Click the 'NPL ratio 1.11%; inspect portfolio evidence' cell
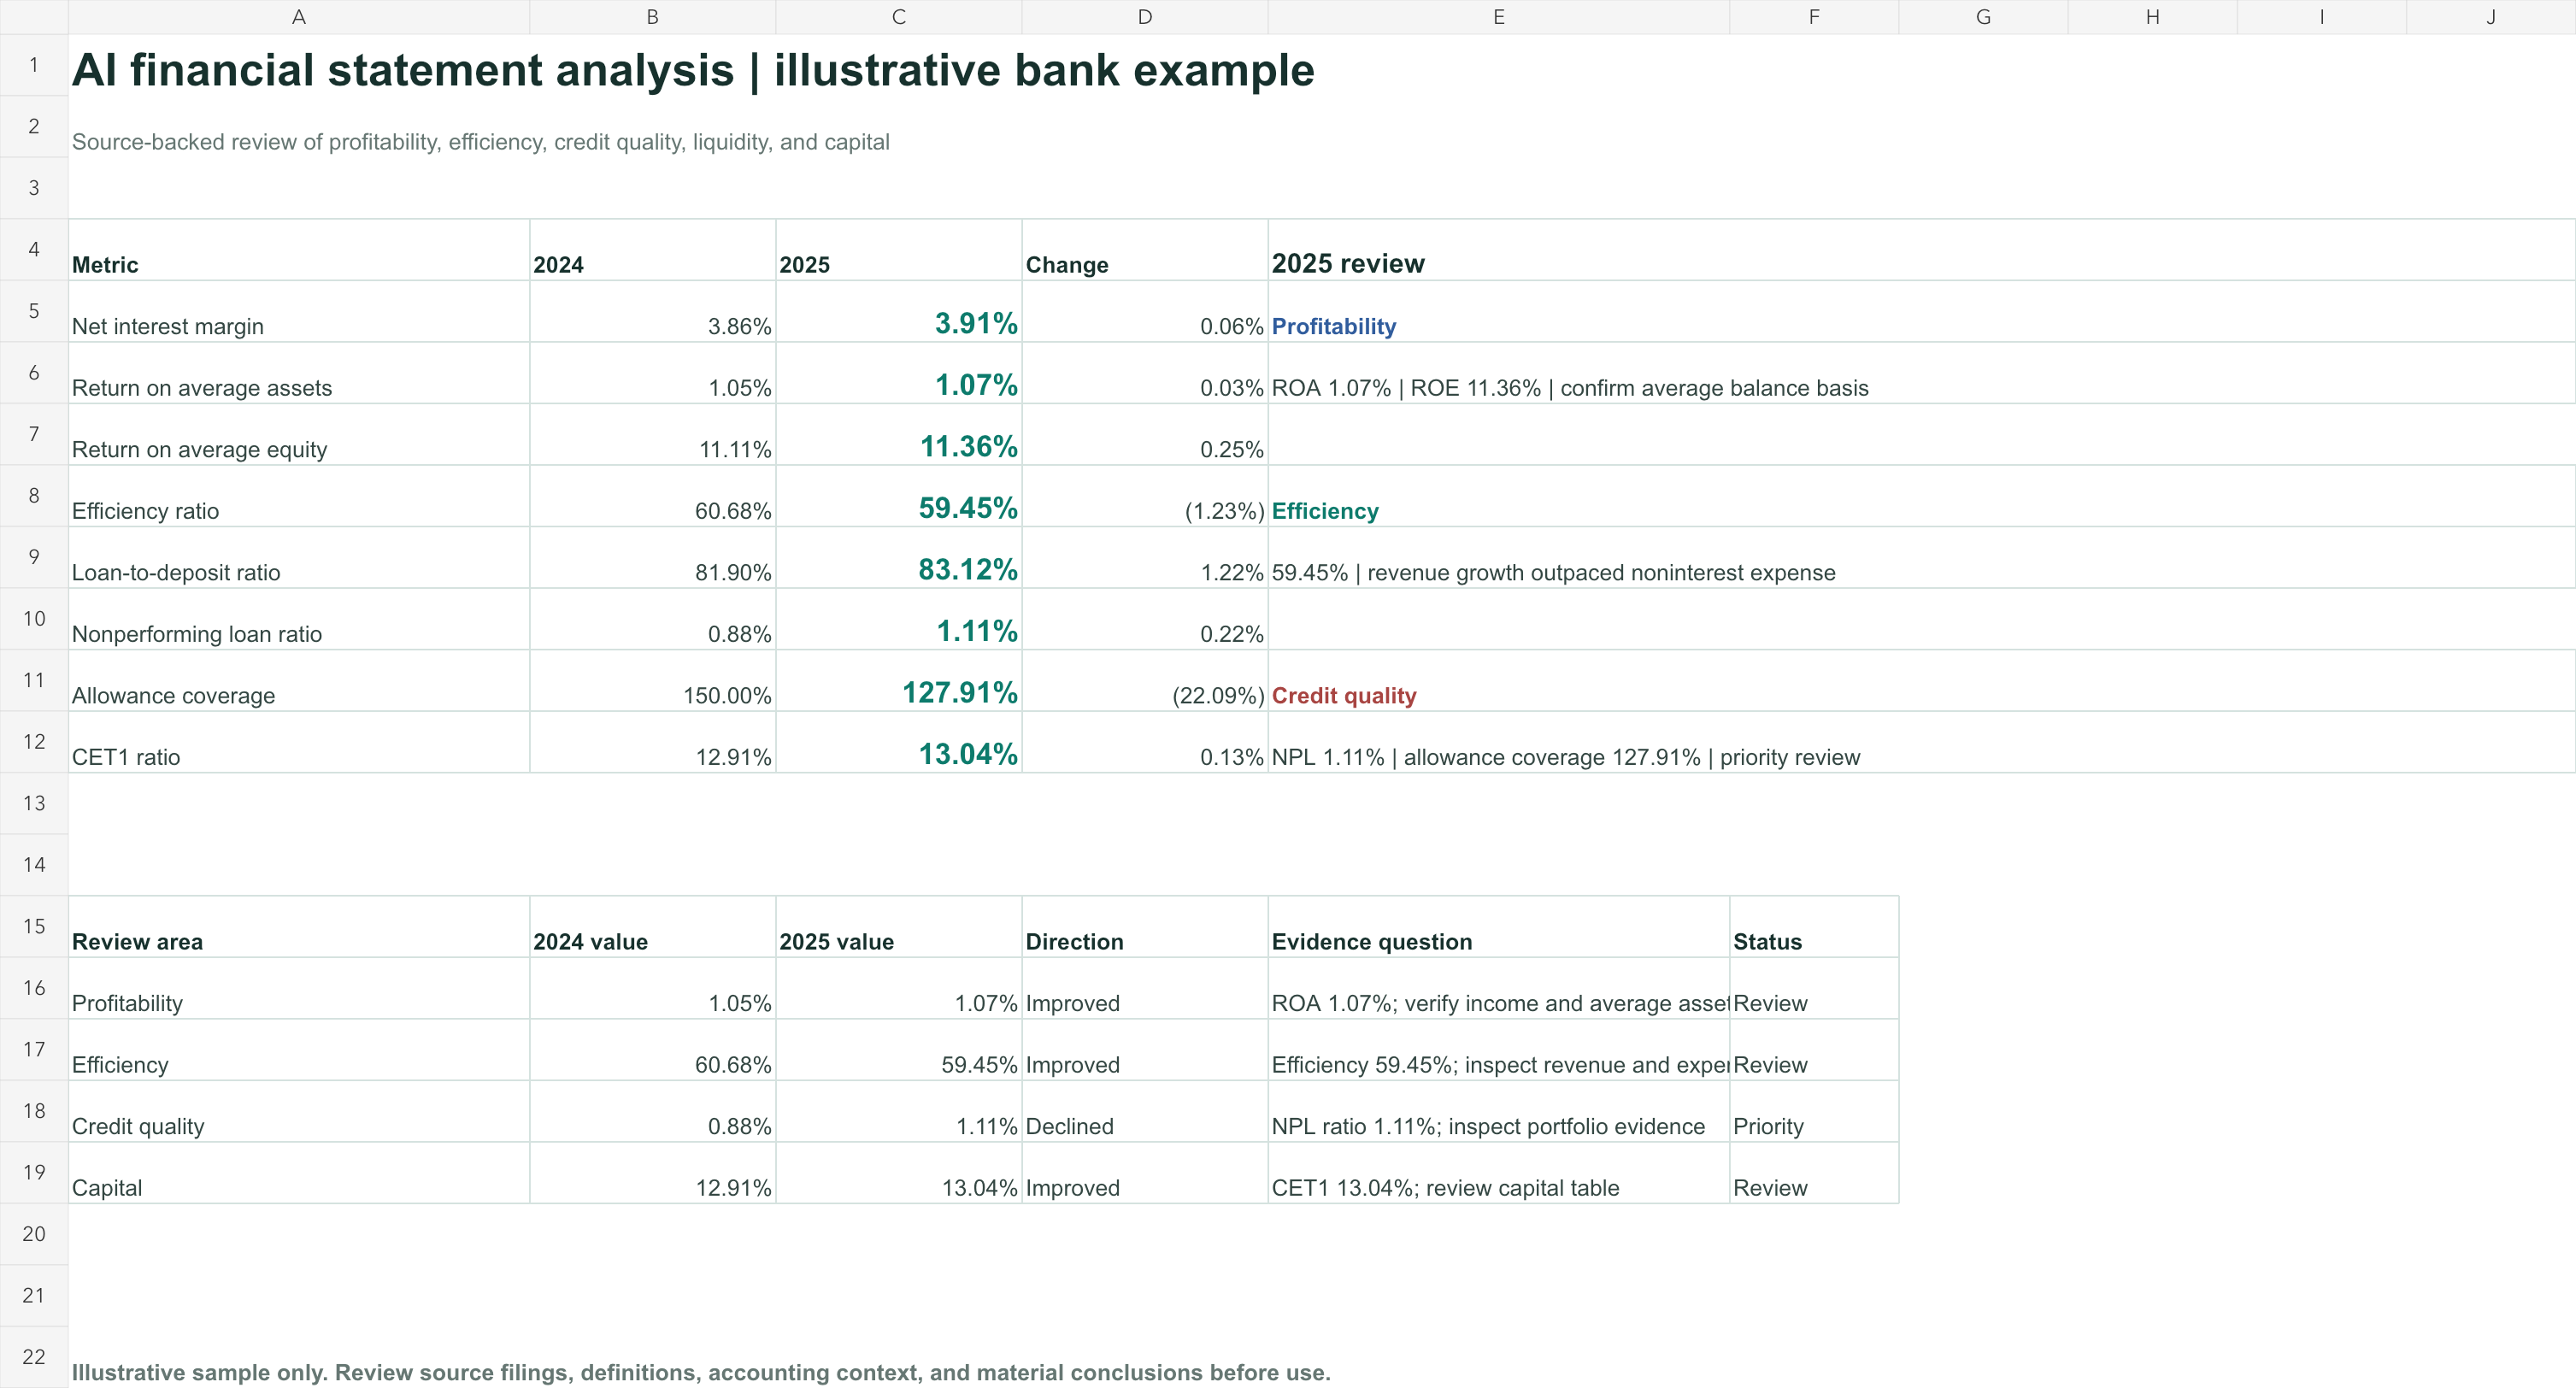Viewport: 2576px width, 1388px height. click(1498, 1112)
